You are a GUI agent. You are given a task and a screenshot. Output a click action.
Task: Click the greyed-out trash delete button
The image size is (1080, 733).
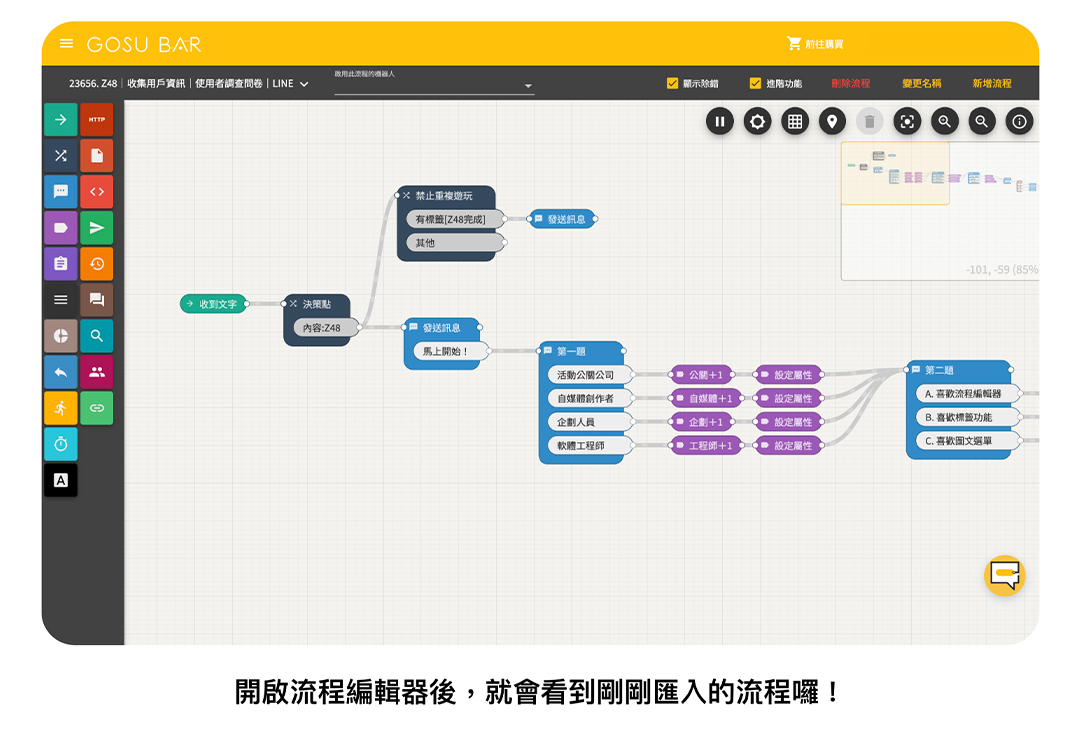[x=869, y=122]
